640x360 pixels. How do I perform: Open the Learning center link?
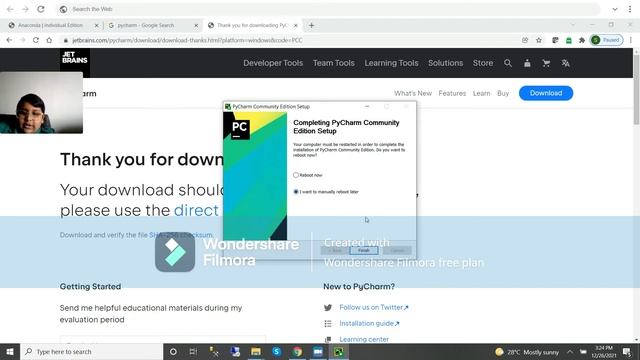tap(364, 339)
